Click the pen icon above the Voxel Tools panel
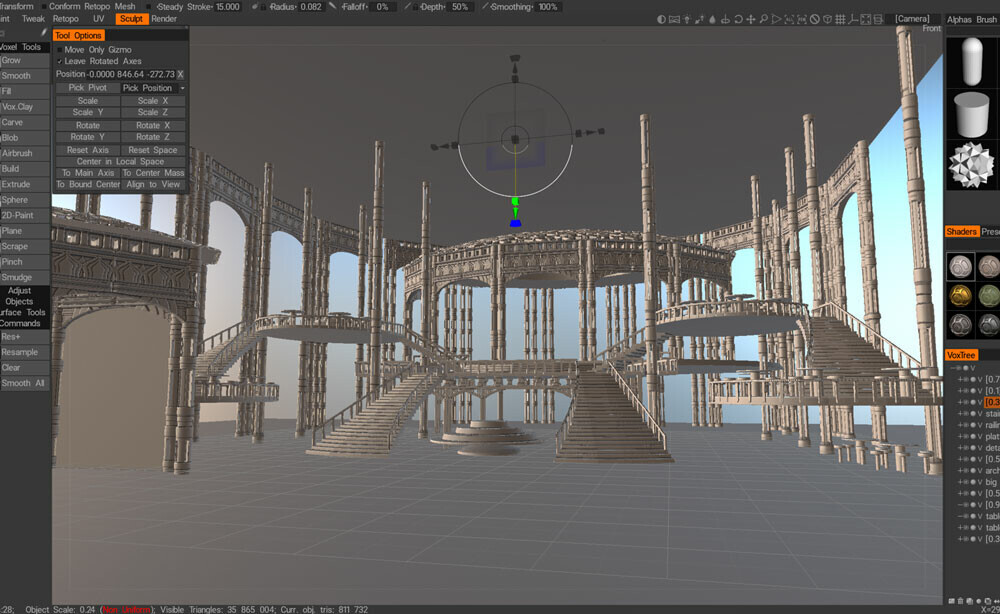The height and width of the screenshot is (614, 1000). pyautogui.click(x=43, y=33)
